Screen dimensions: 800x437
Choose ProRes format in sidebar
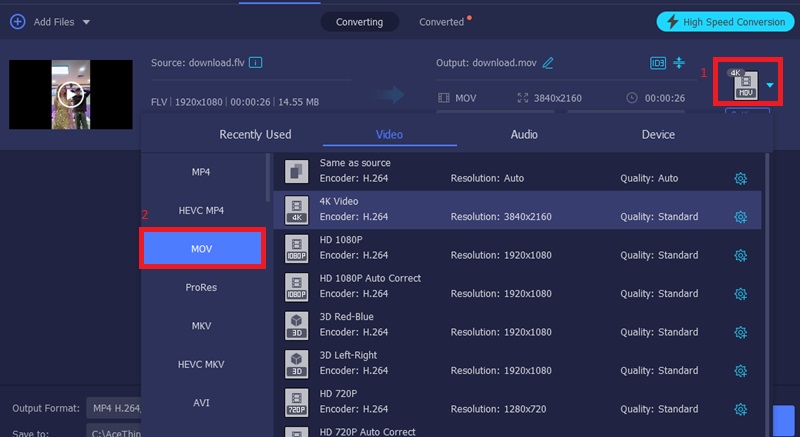[x=201, y=288]
